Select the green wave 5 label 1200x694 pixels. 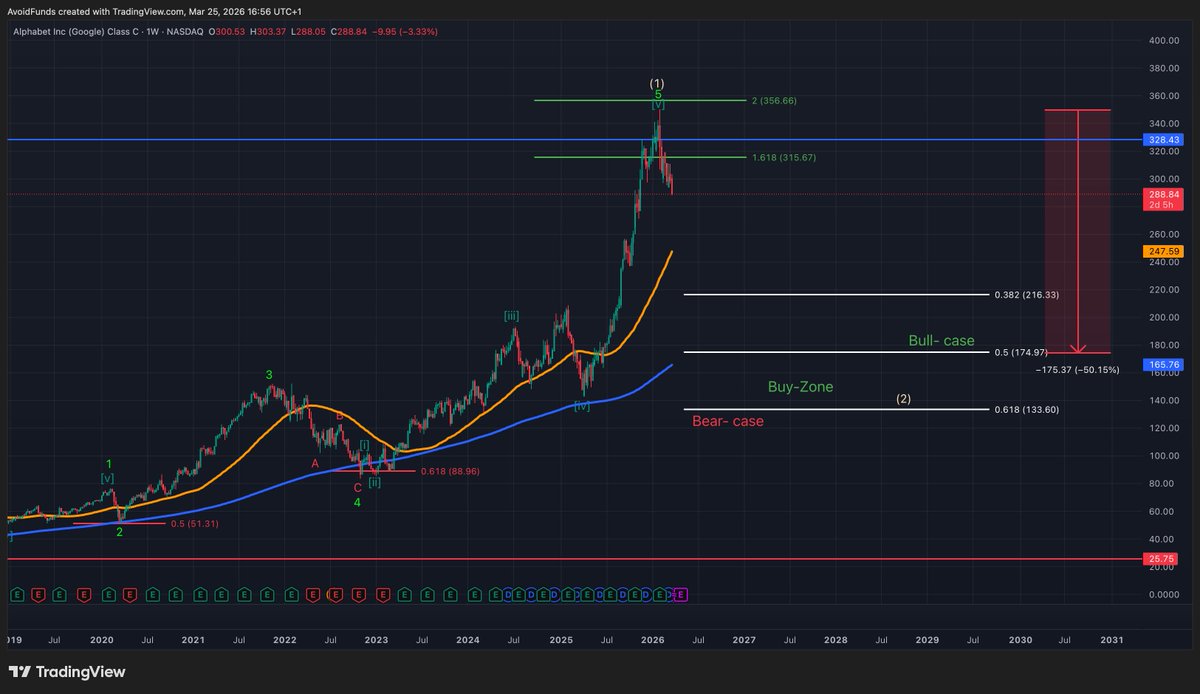pos(658,94)
